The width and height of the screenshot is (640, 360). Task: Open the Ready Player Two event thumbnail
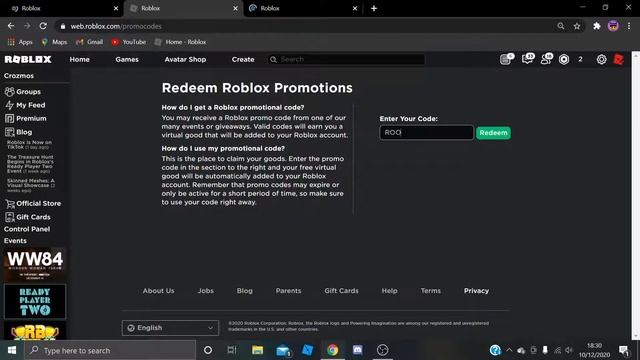(35, 301)
